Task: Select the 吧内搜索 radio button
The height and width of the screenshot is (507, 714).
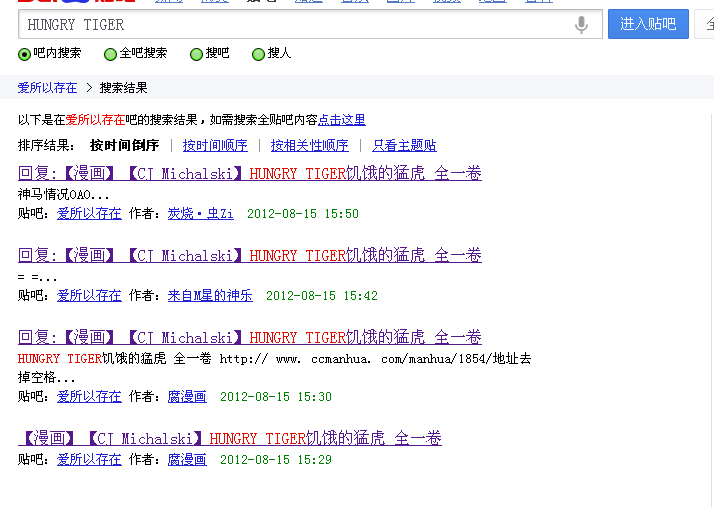Action: pos(24,54)
